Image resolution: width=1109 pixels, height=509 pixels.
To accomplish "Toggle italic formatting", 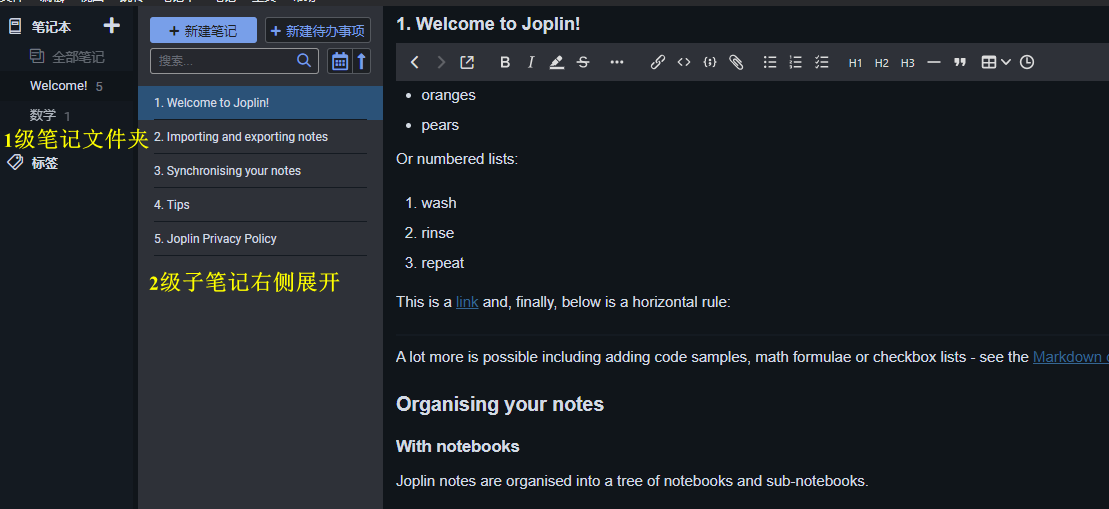I will tap(531, 62).
